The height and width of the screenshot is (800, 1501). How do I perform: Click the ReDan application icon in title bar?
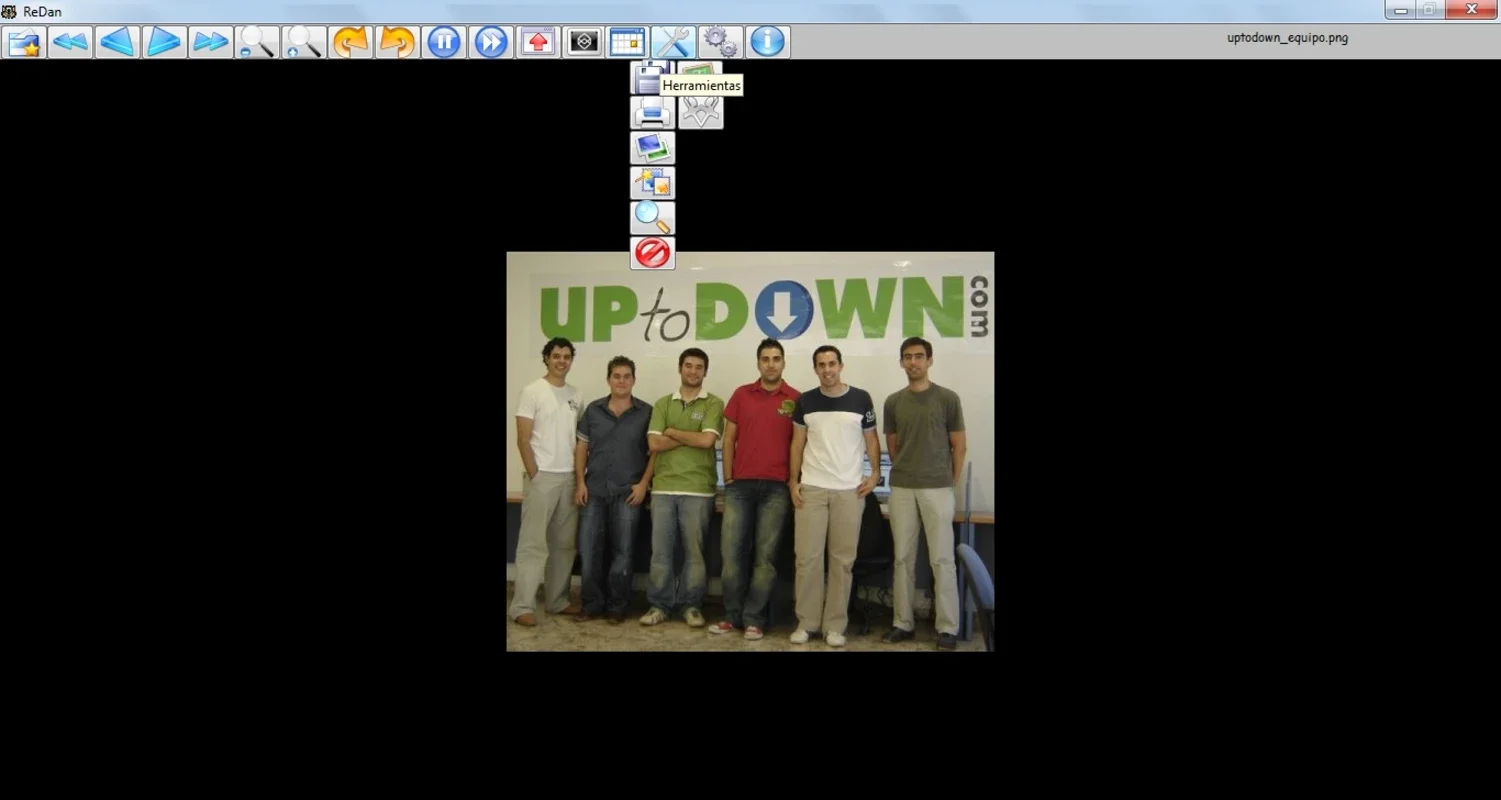click(x=9, y=12)
